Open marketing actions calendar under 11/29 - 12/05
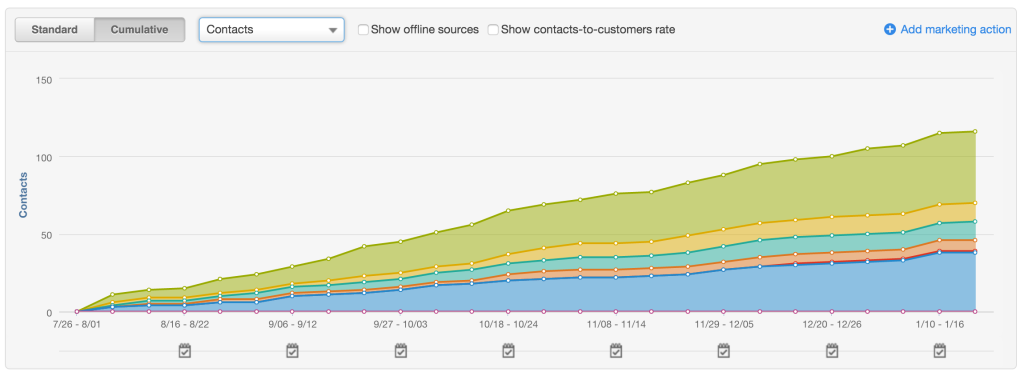The height and width of the screenshot is (376, 1024). pyautogui.click(x=724, y=351)
